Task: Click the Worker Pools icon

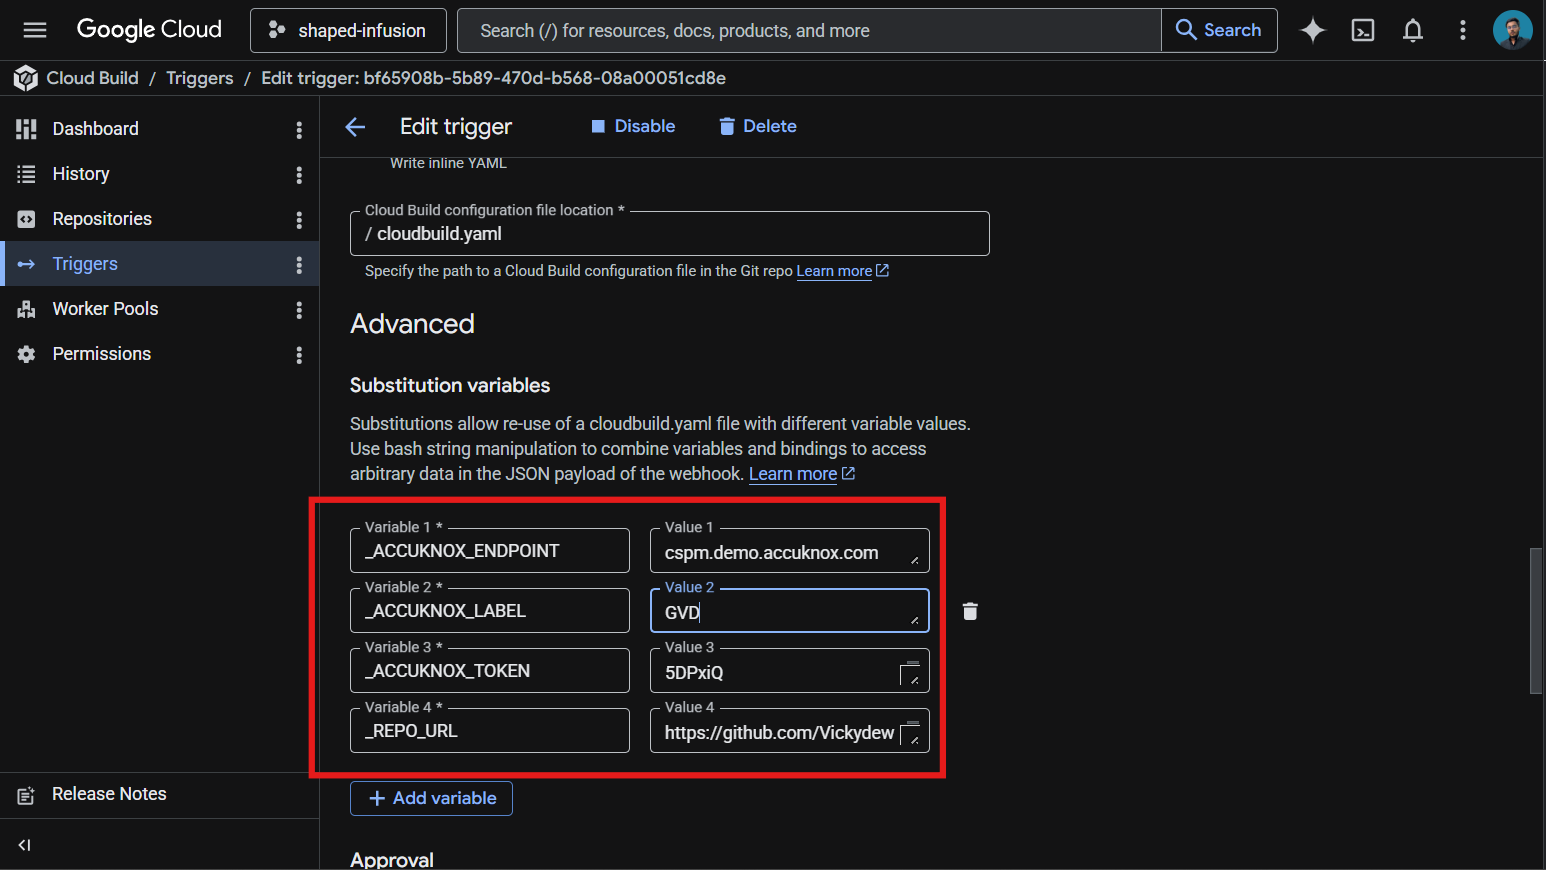Action: [x=26, y=309]
